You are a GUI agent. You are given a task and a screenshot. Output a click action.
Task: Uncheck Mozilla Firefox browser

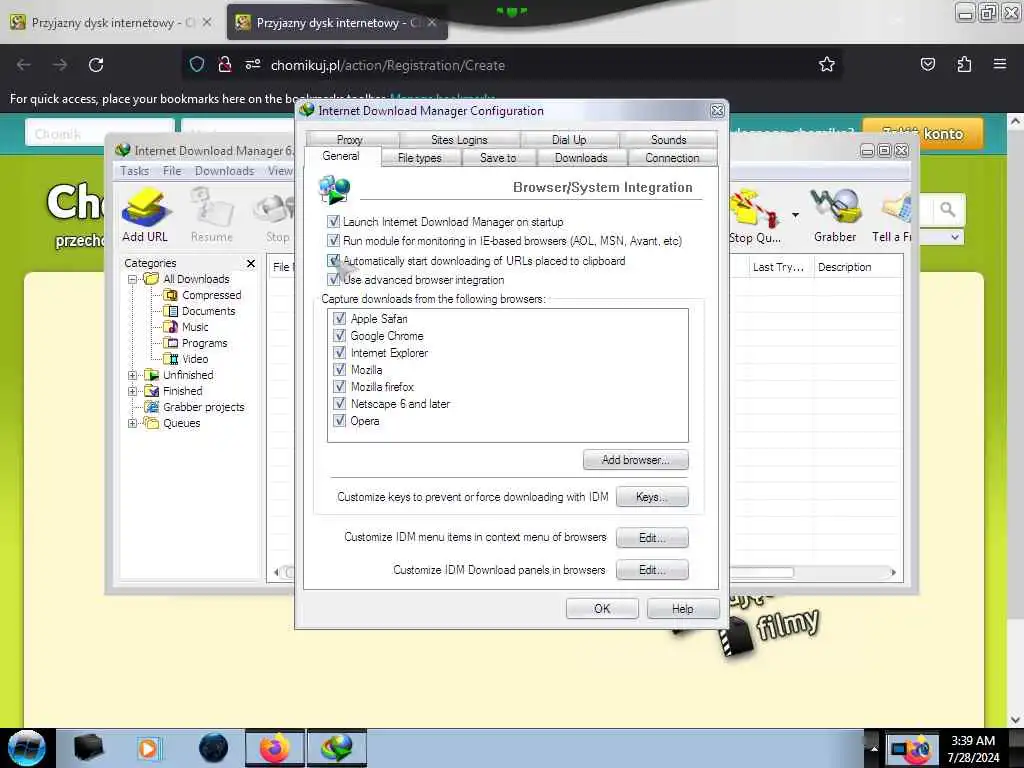coord(340,387)
